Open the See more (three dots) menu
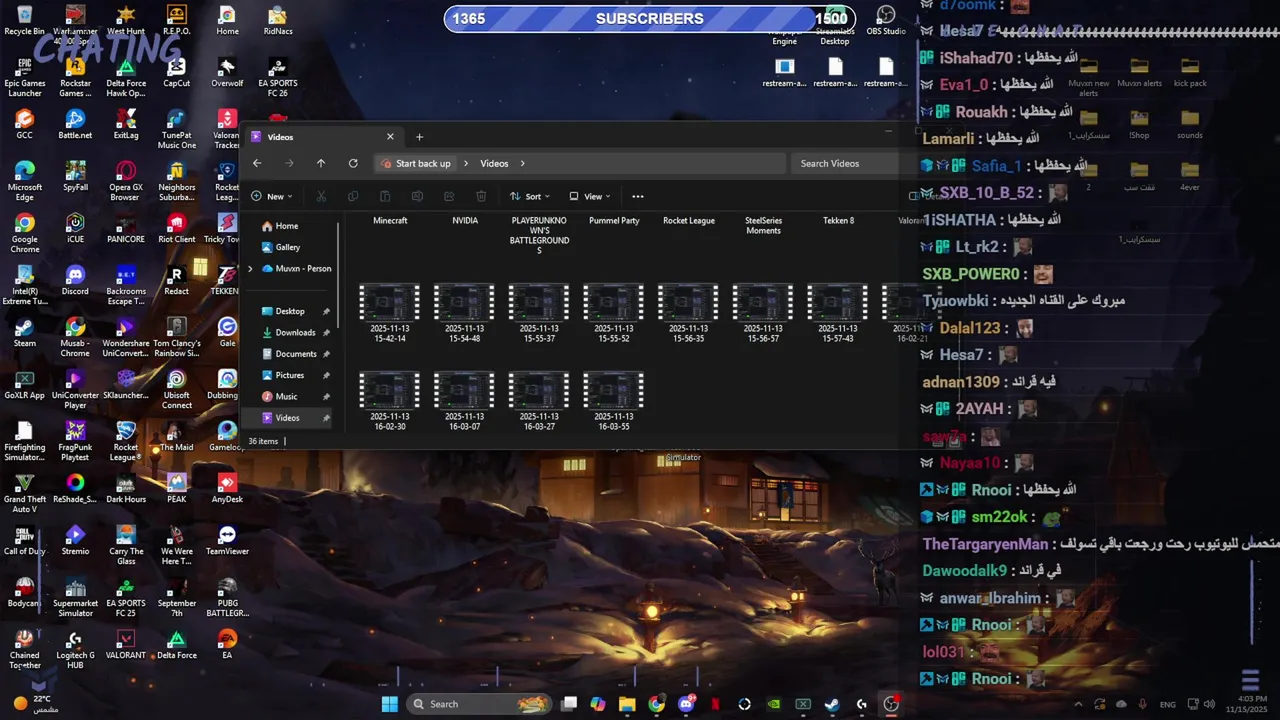The image size is (1280, 720). 638,196
